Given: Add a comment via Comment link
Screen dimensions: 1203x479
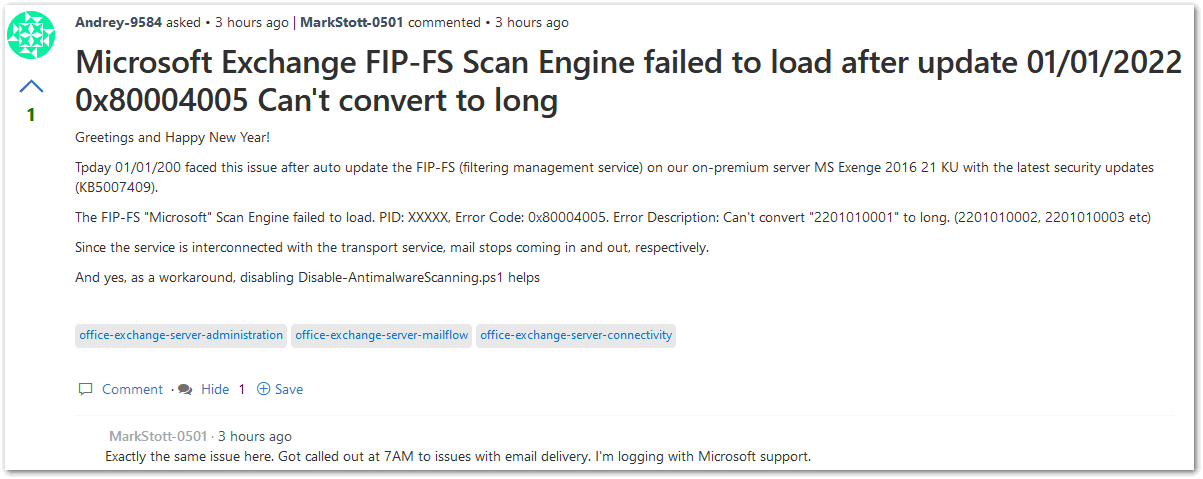Looking at the screenshot, I should (x=132, y=389).
